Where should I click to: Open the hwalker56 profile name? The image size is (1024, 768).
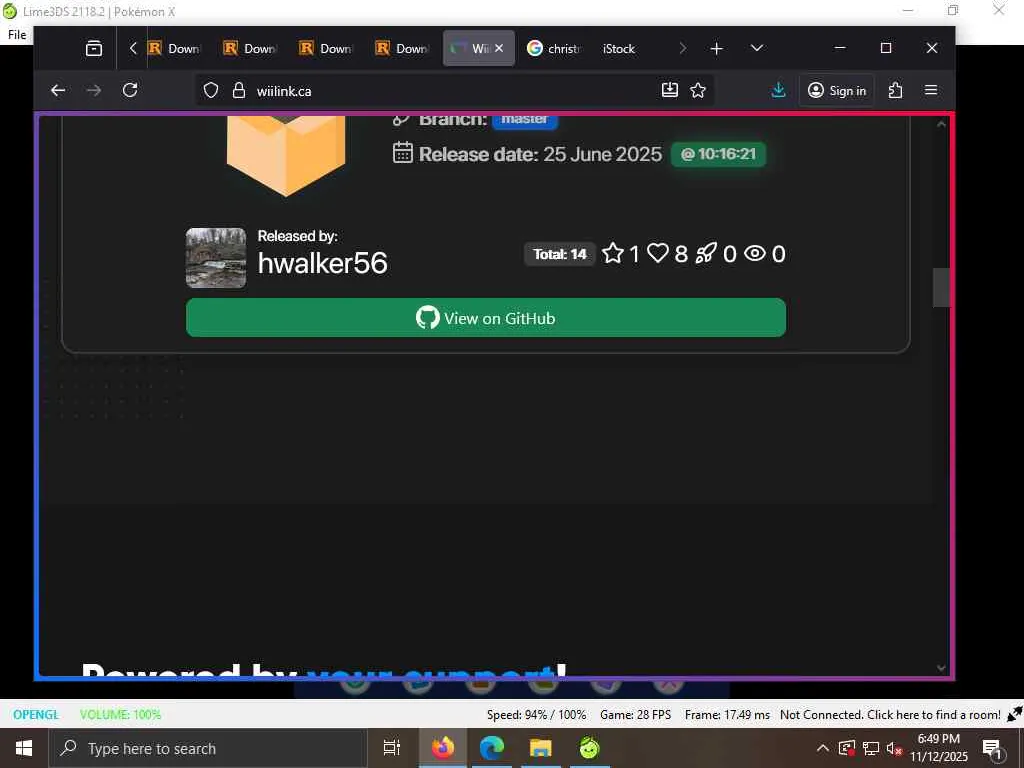323,263
